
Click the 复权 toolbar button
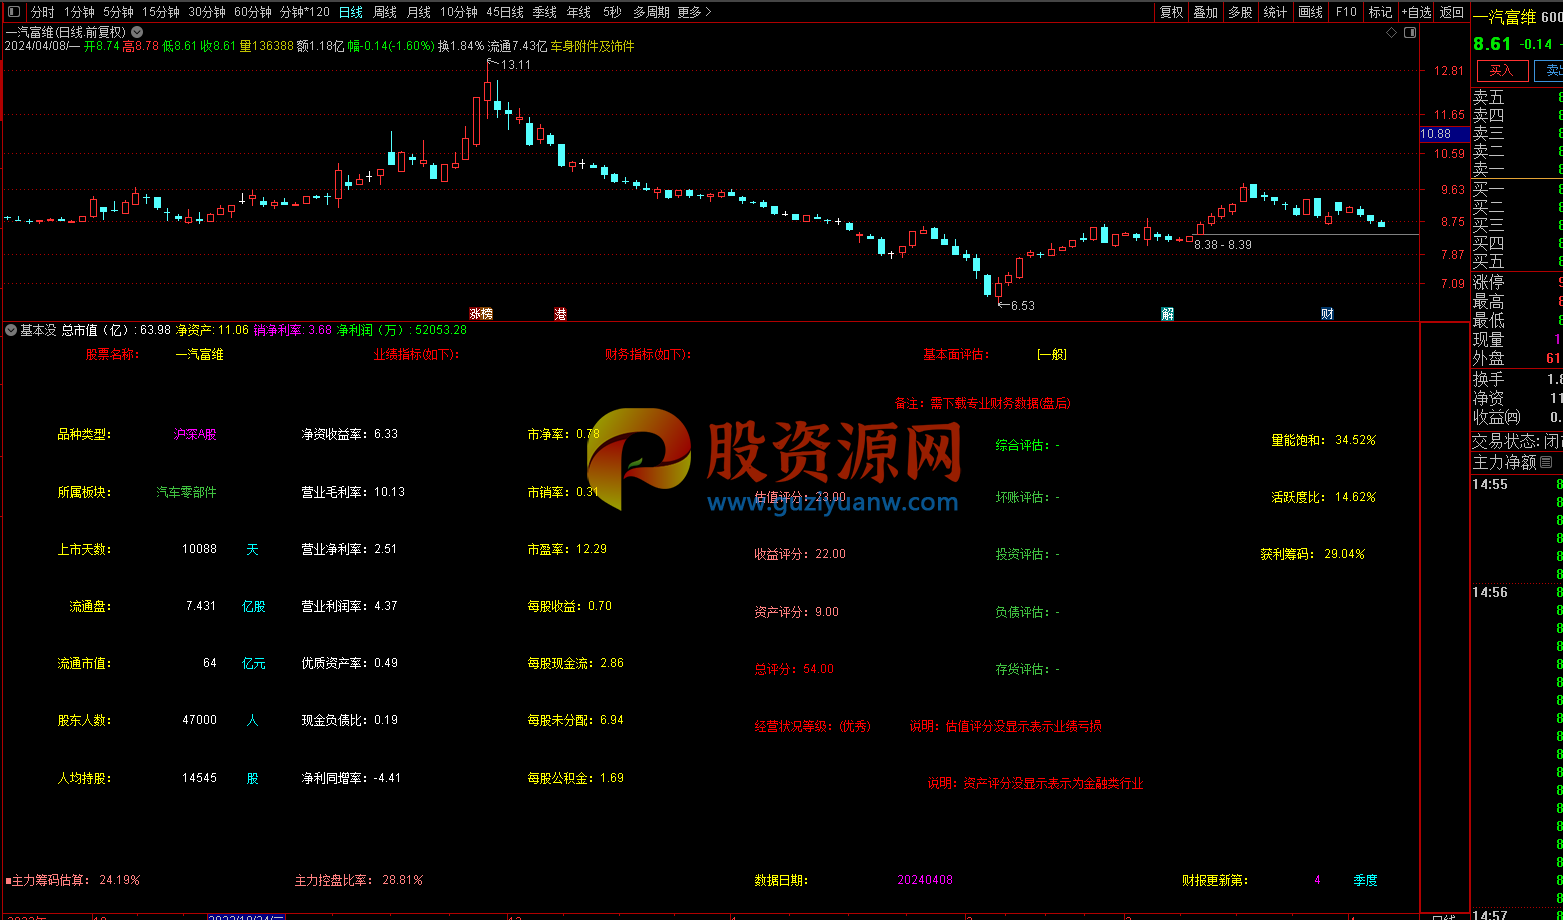[x=1171, y=12]
